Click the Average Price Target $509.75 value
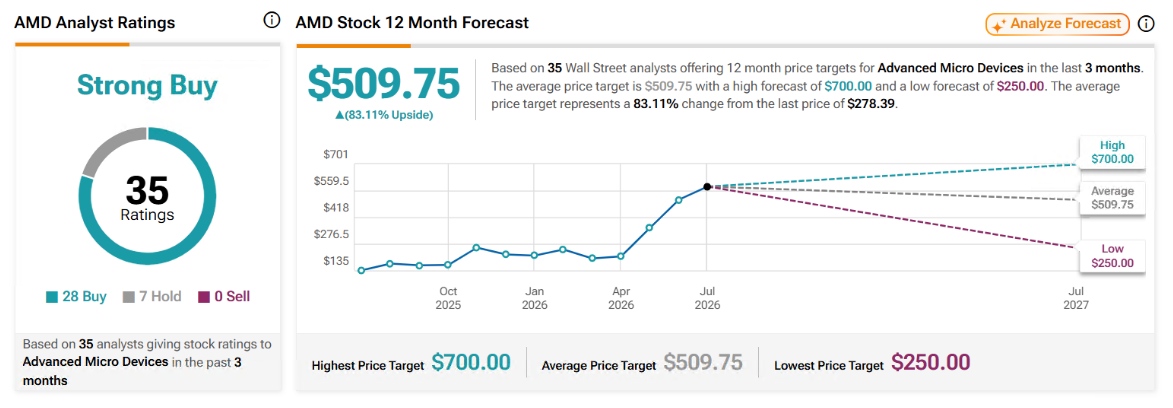This screenshot has width=1173, height=408. point(703,363)
